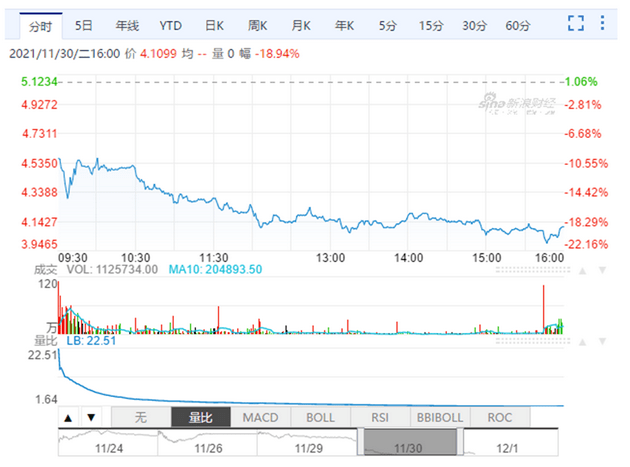Screen dimensions: 630x467
Task: Click the fullscreen expand icon
Action: 575,23
